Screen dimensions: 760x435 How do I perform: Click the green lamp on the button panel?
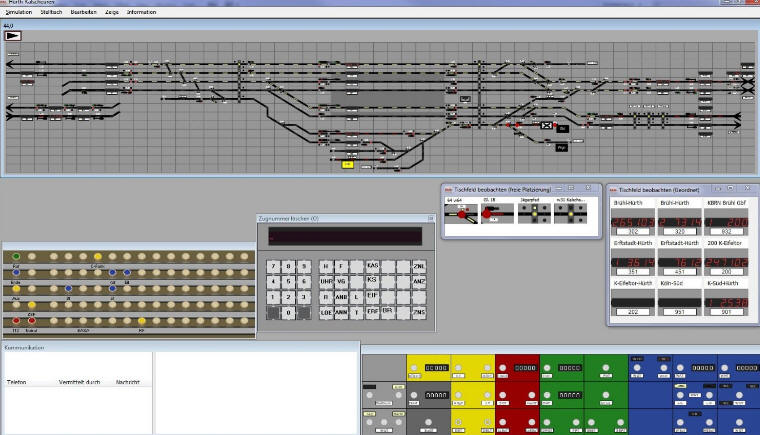16,257
